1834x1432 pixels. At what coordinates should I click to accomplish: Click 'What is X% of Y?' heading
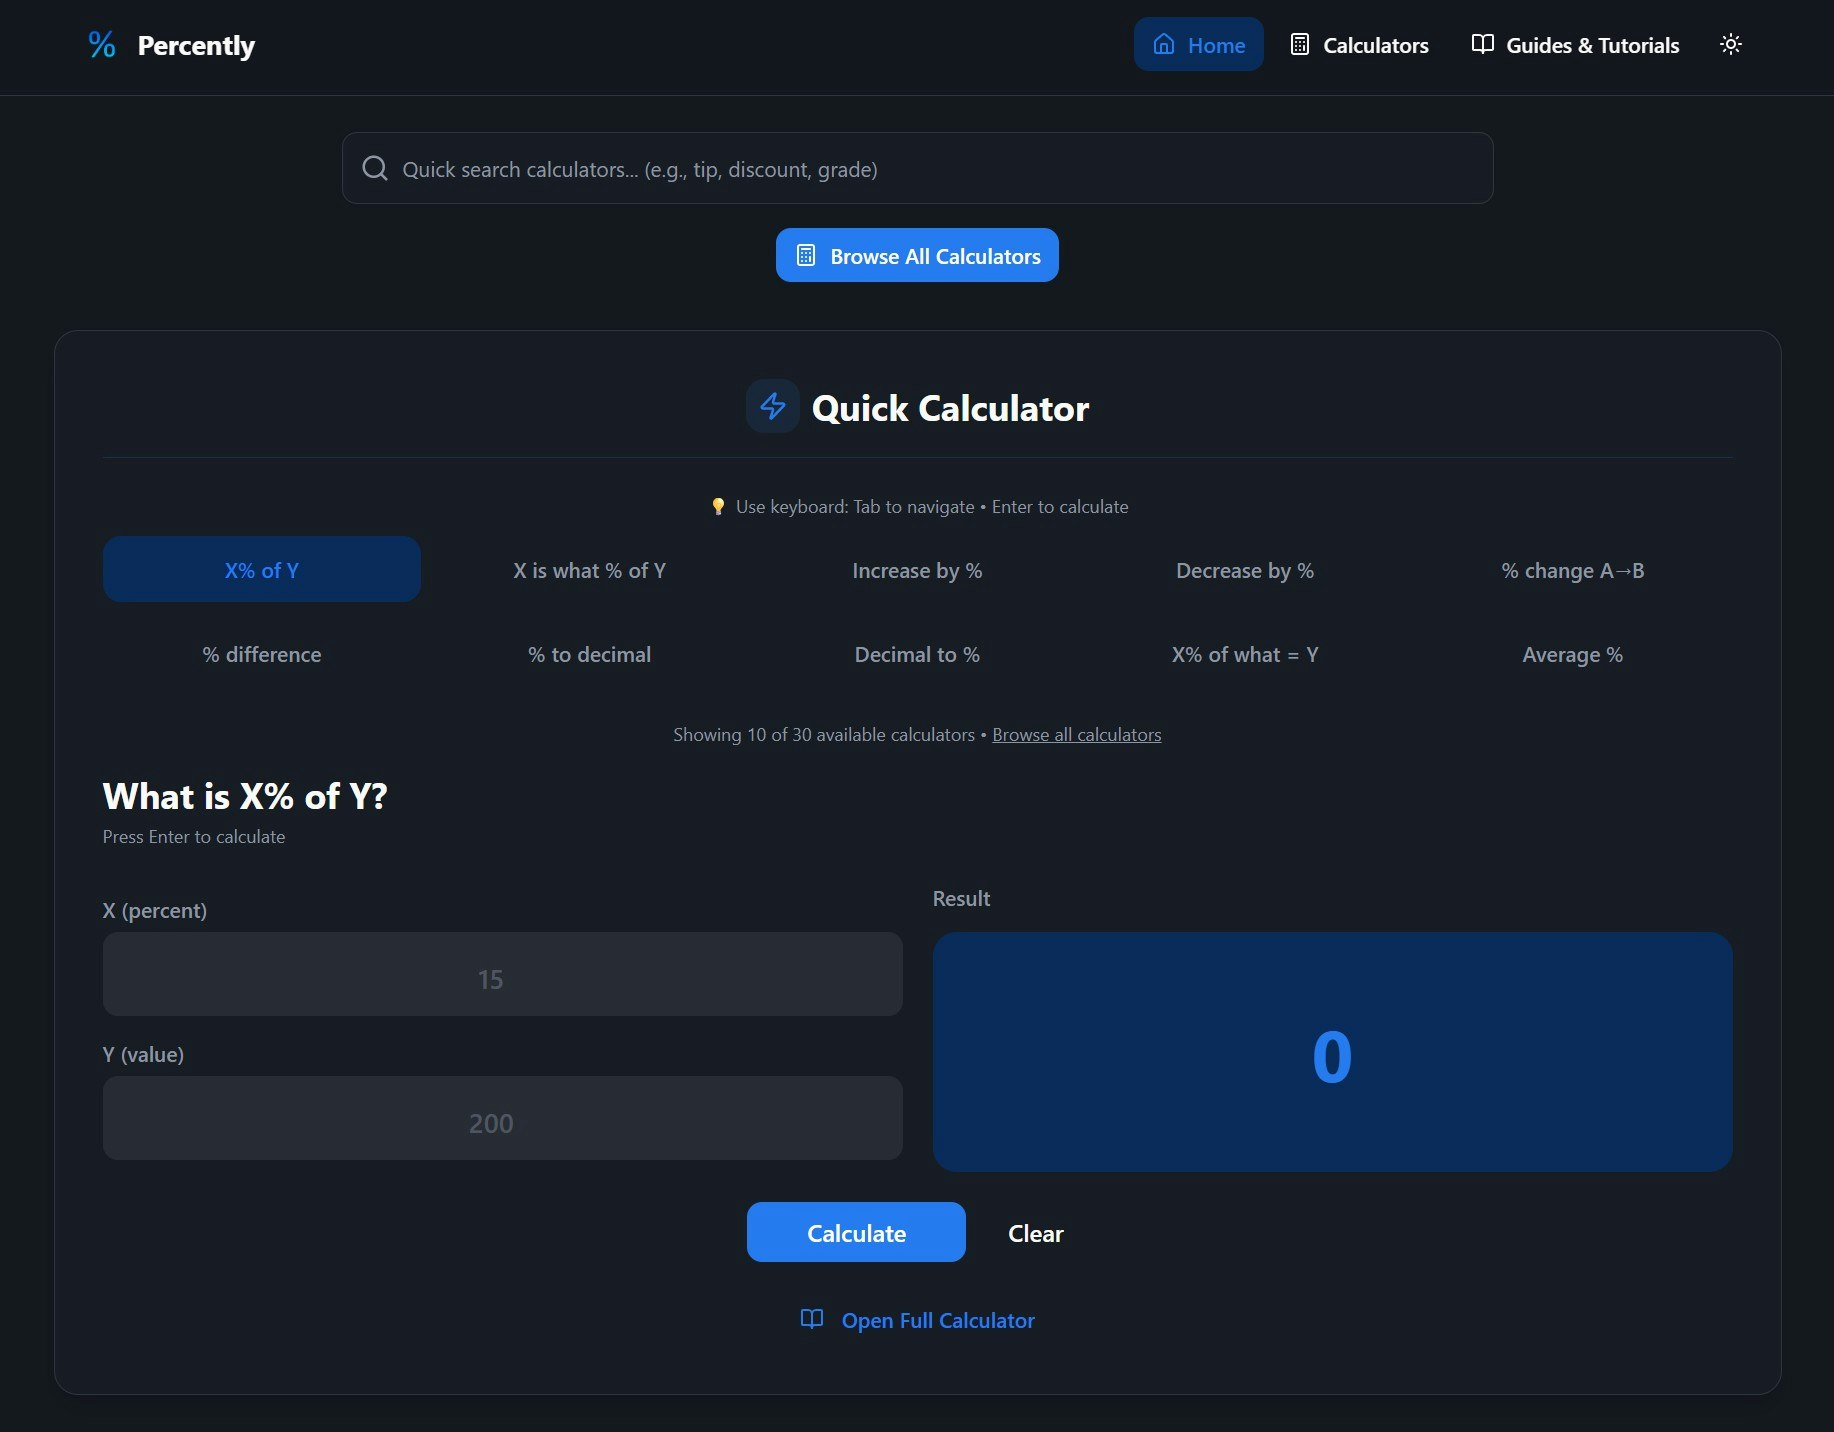coord(245,796)
